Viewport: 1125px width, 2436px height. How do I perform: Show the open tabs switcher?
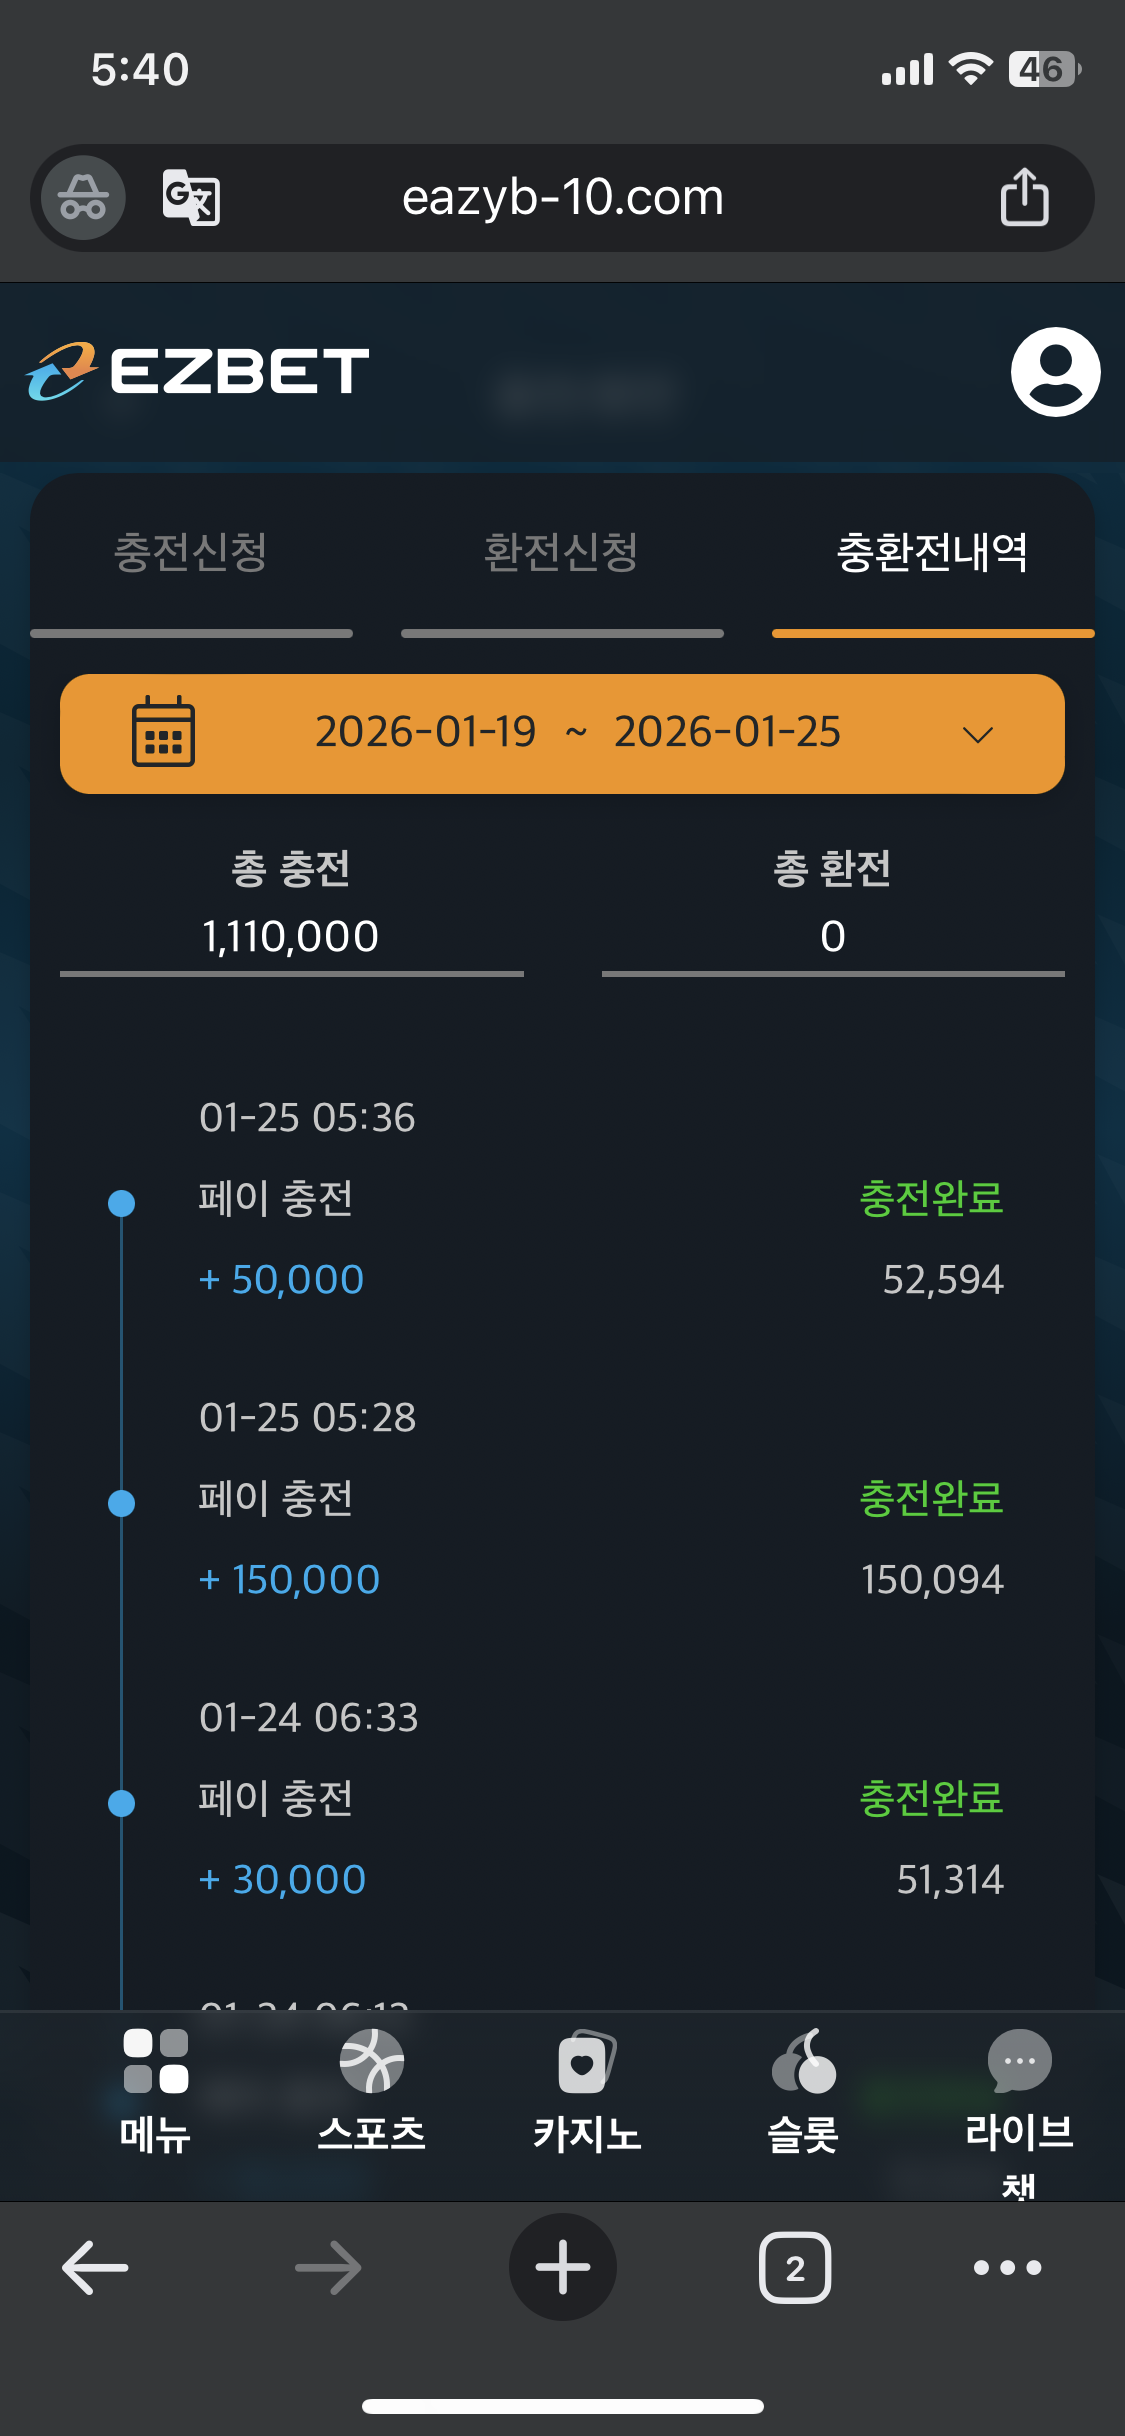795,2267
